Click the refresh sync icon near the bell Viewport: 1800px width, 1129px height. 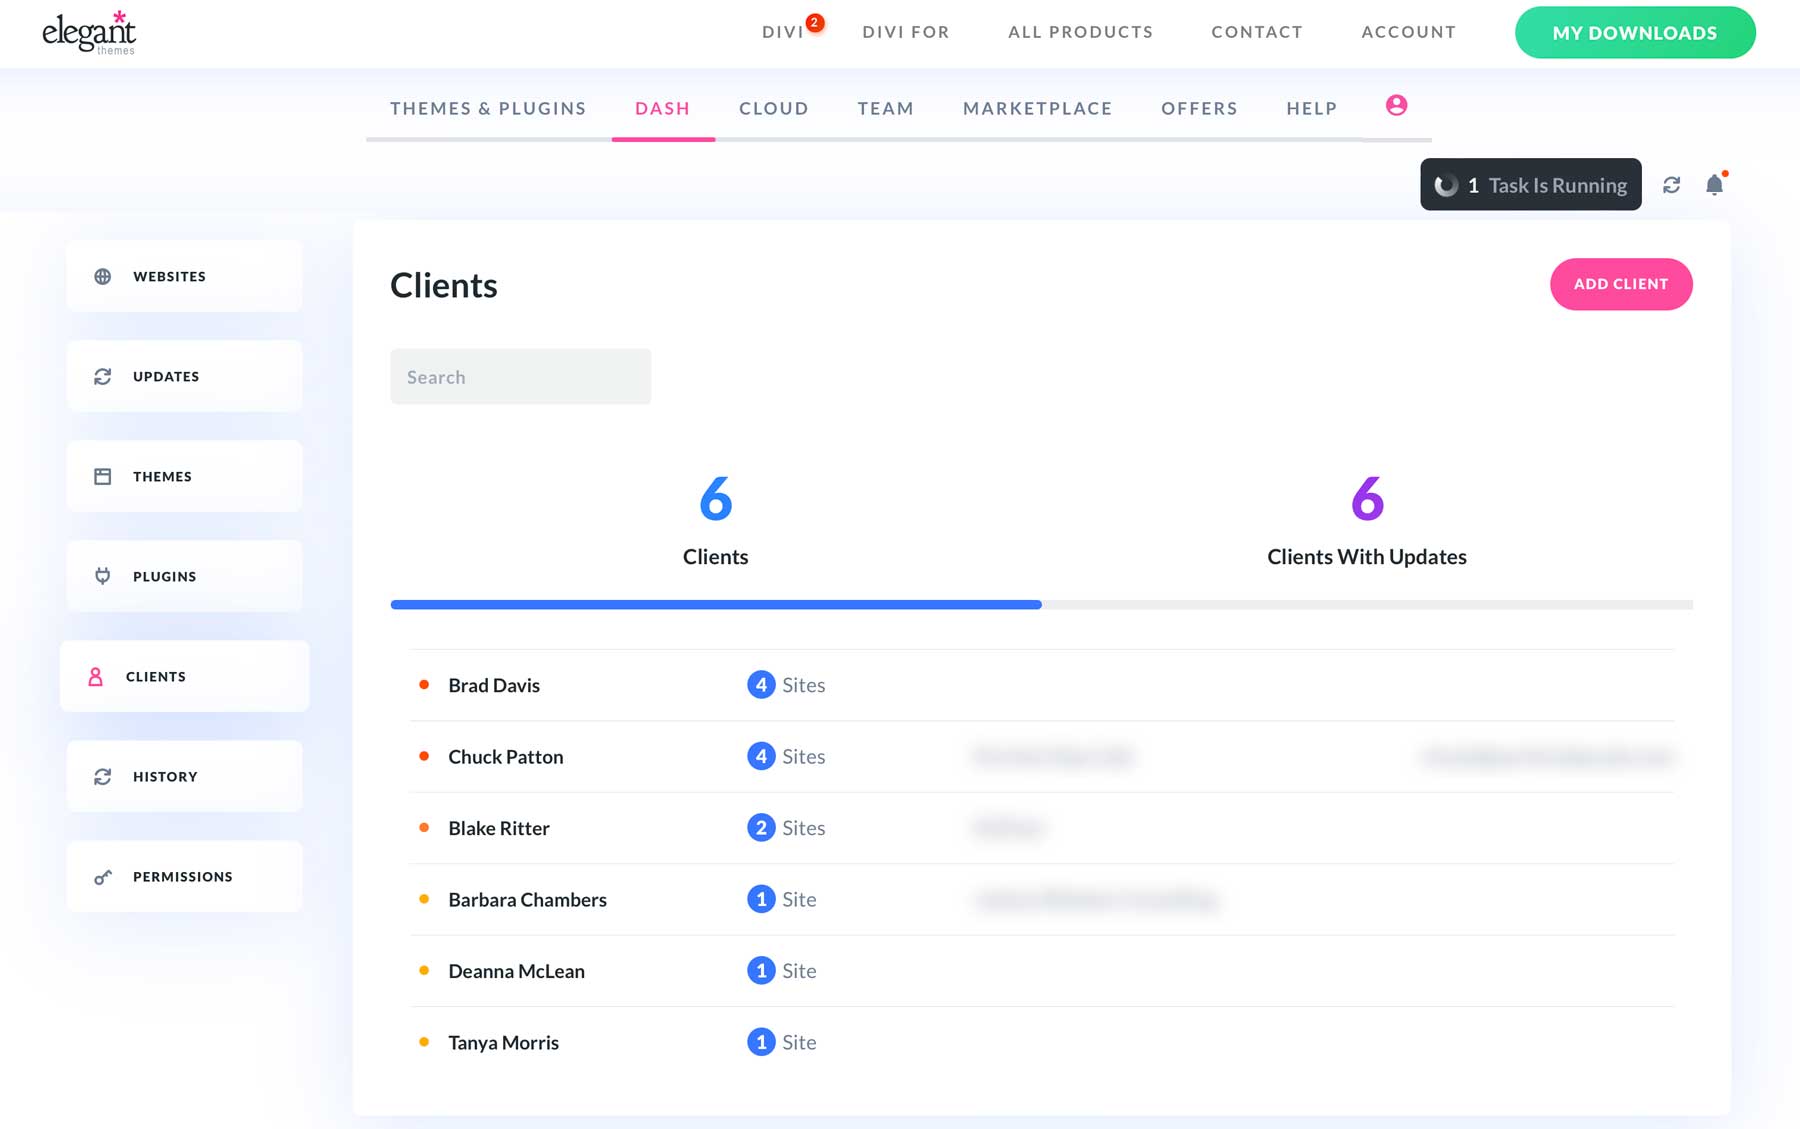[1671, 185]
